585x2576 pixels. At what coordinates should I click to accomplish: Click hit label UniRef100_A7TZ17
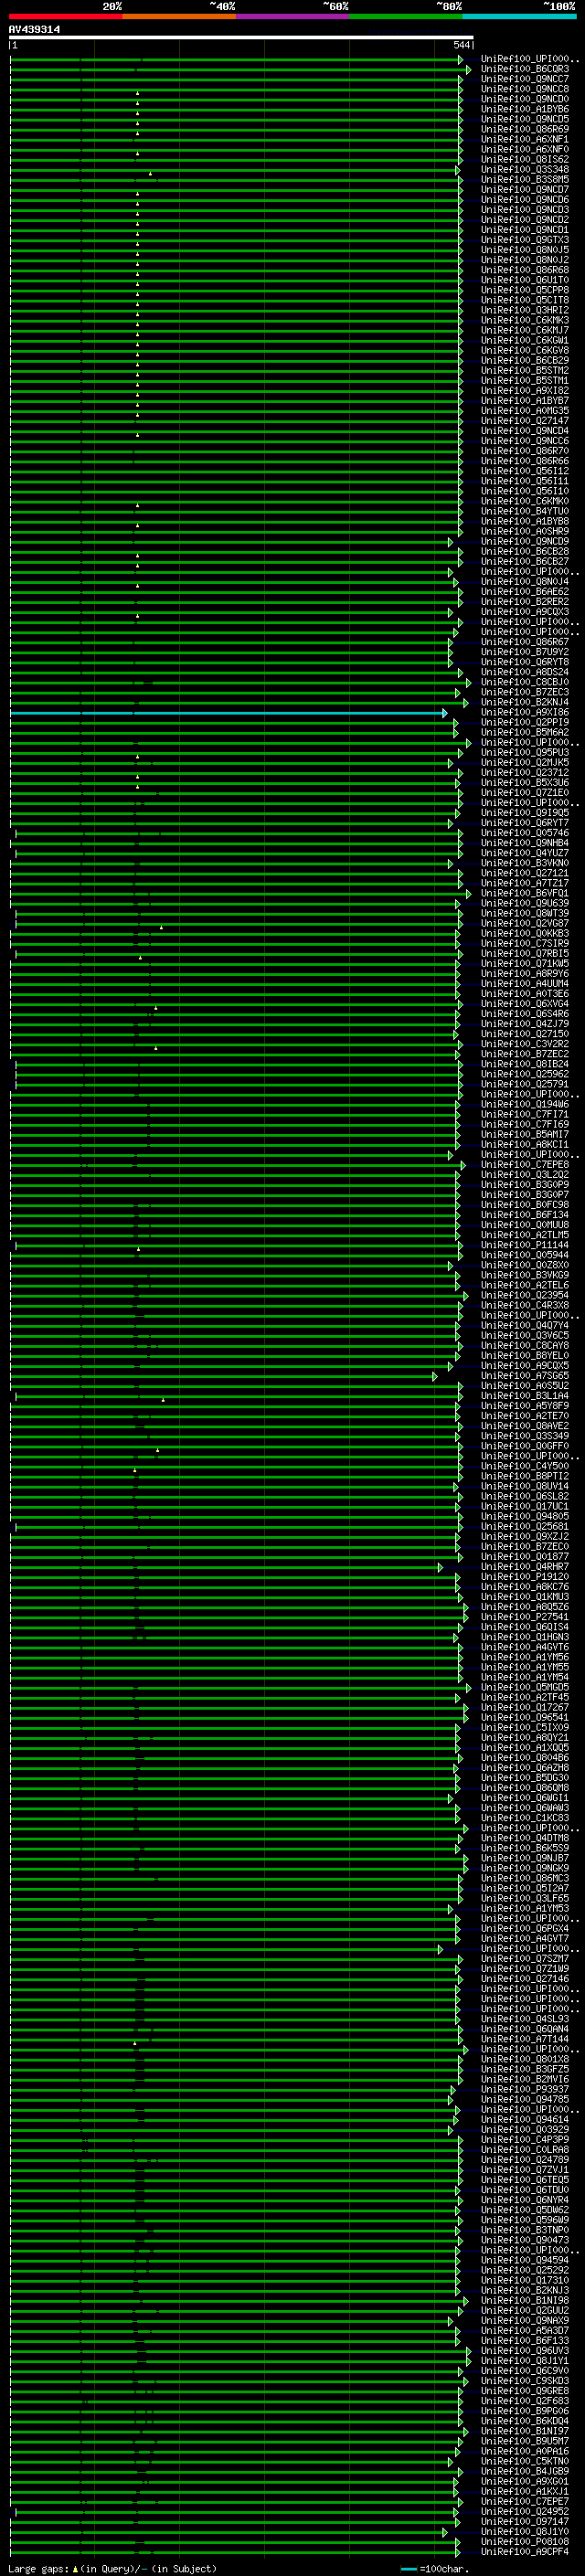pyautogui.click(x=525, y=884)
